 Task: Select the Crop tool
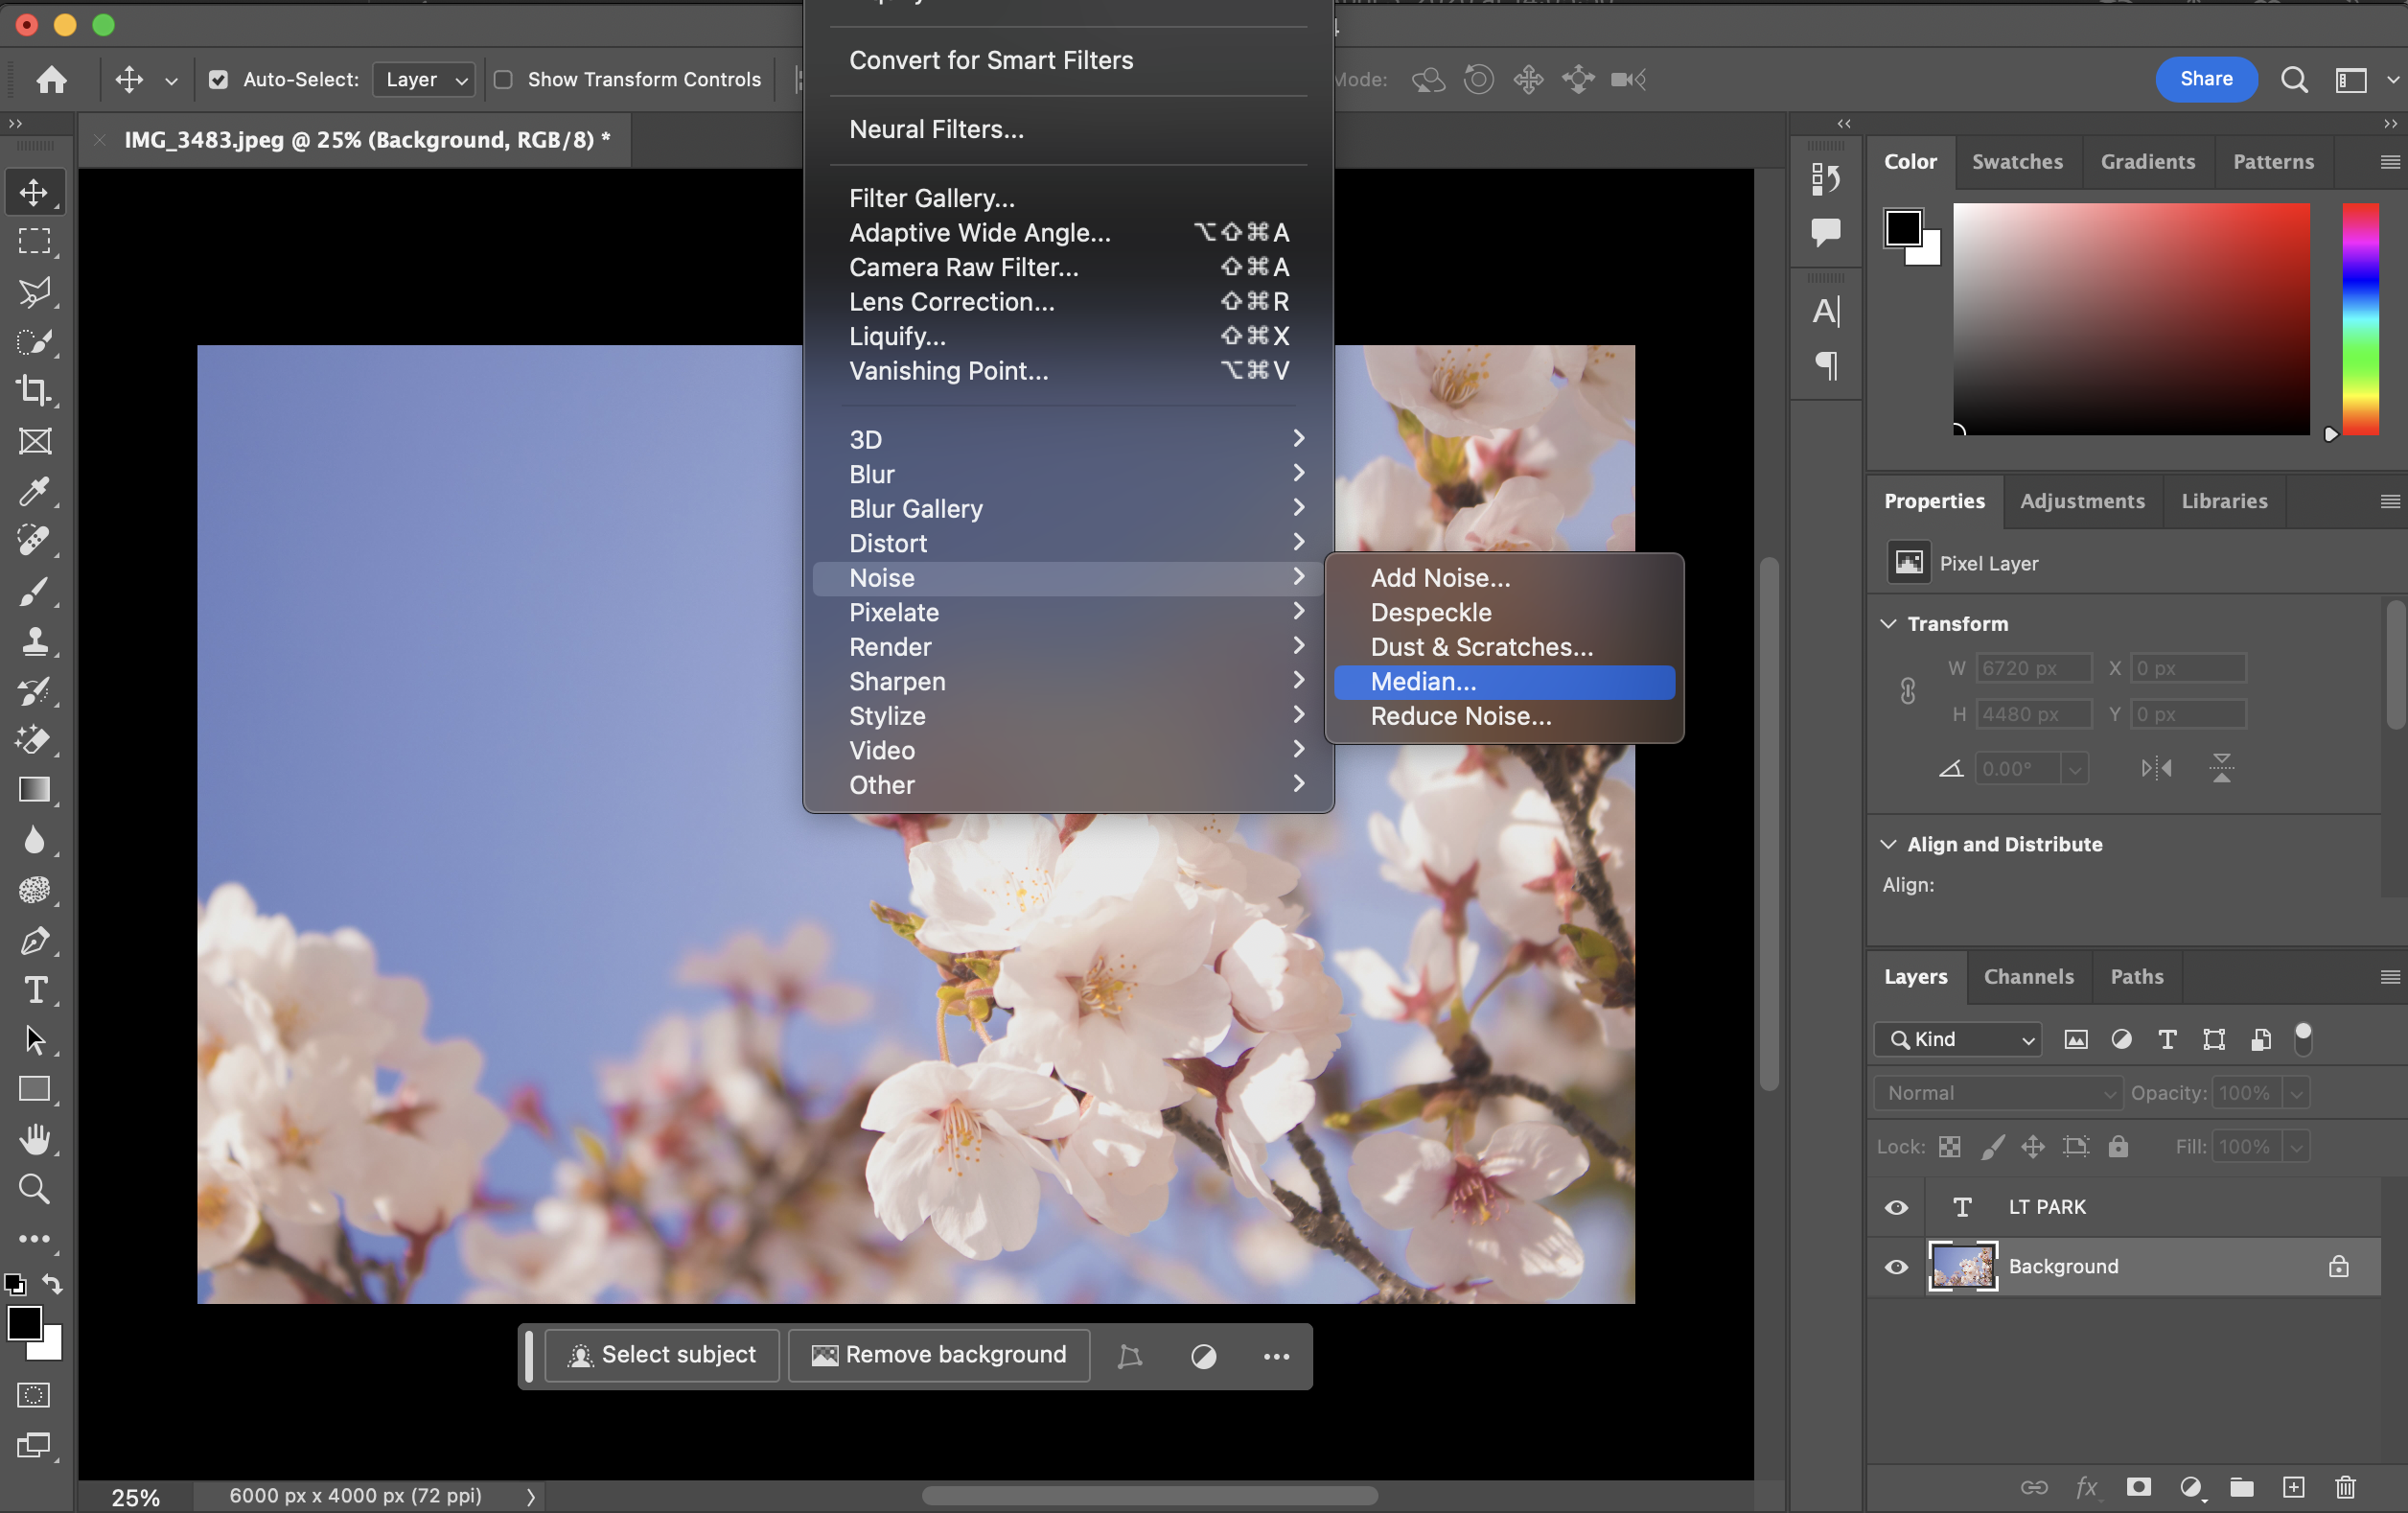pyautogui.click(x=34, y=391)
